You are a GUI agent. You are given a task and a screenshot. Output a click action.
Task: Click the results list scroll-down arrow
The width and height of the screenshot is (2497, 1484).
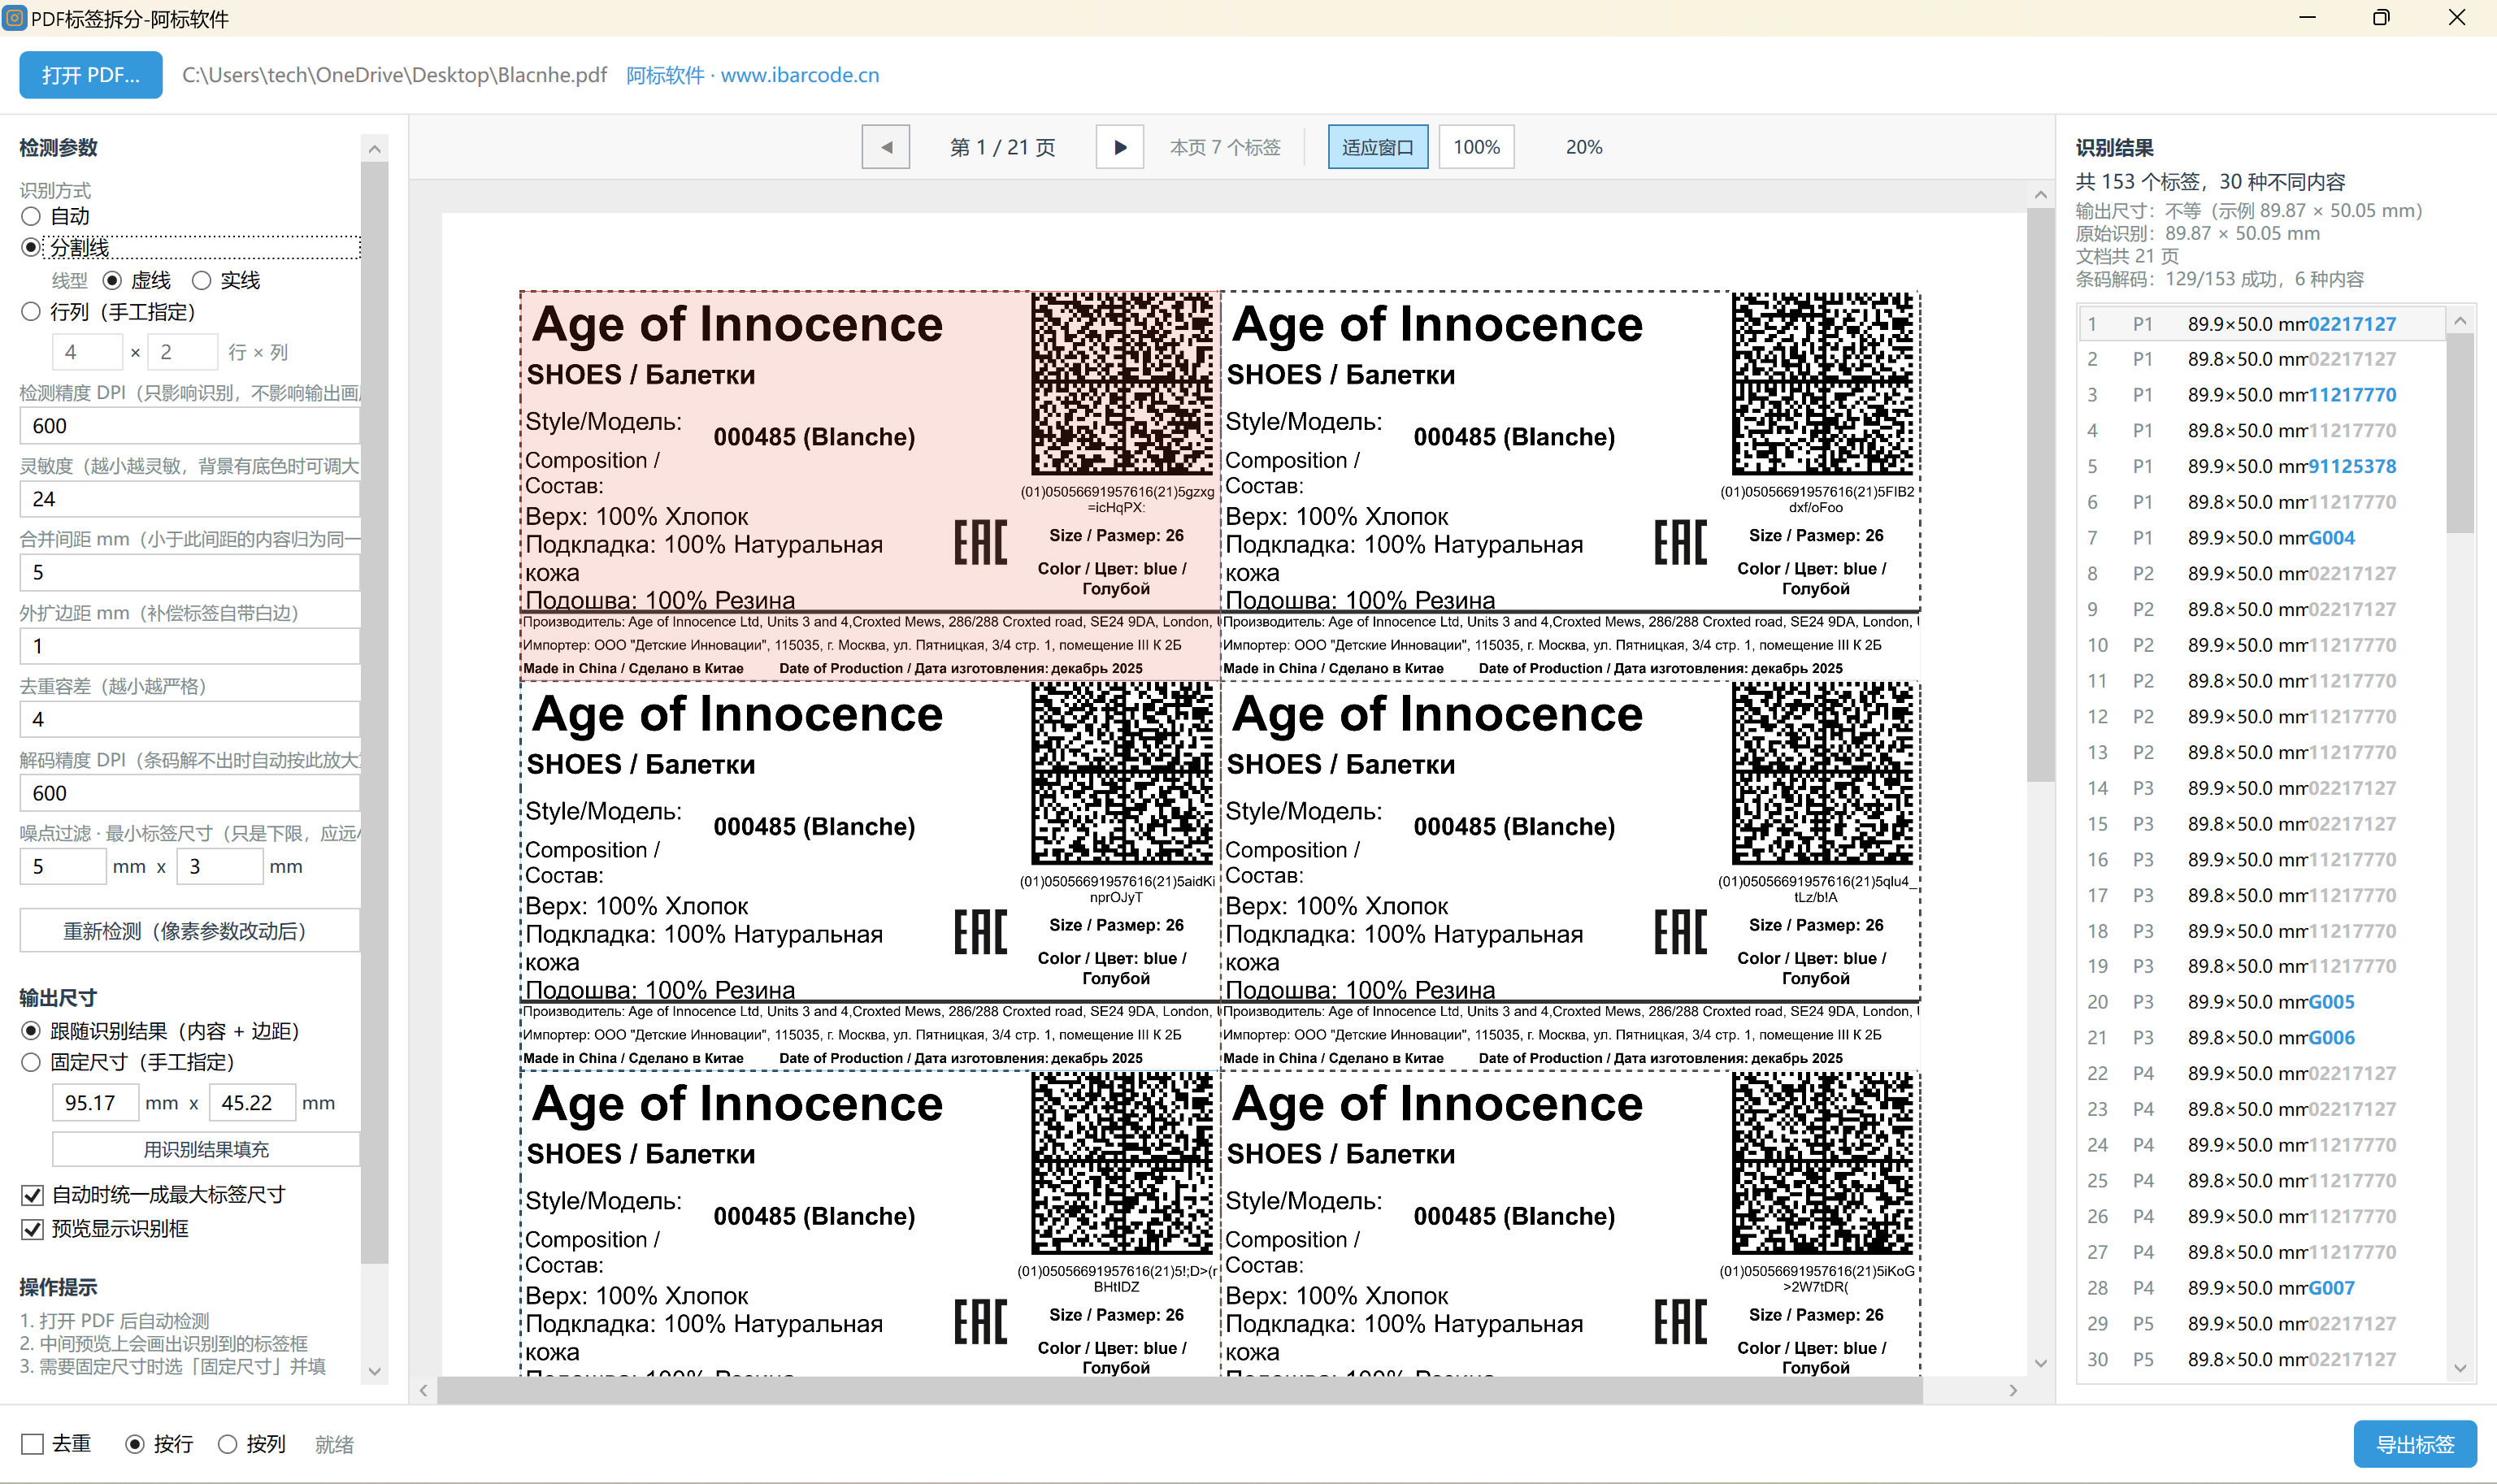coord(2461,1368)
